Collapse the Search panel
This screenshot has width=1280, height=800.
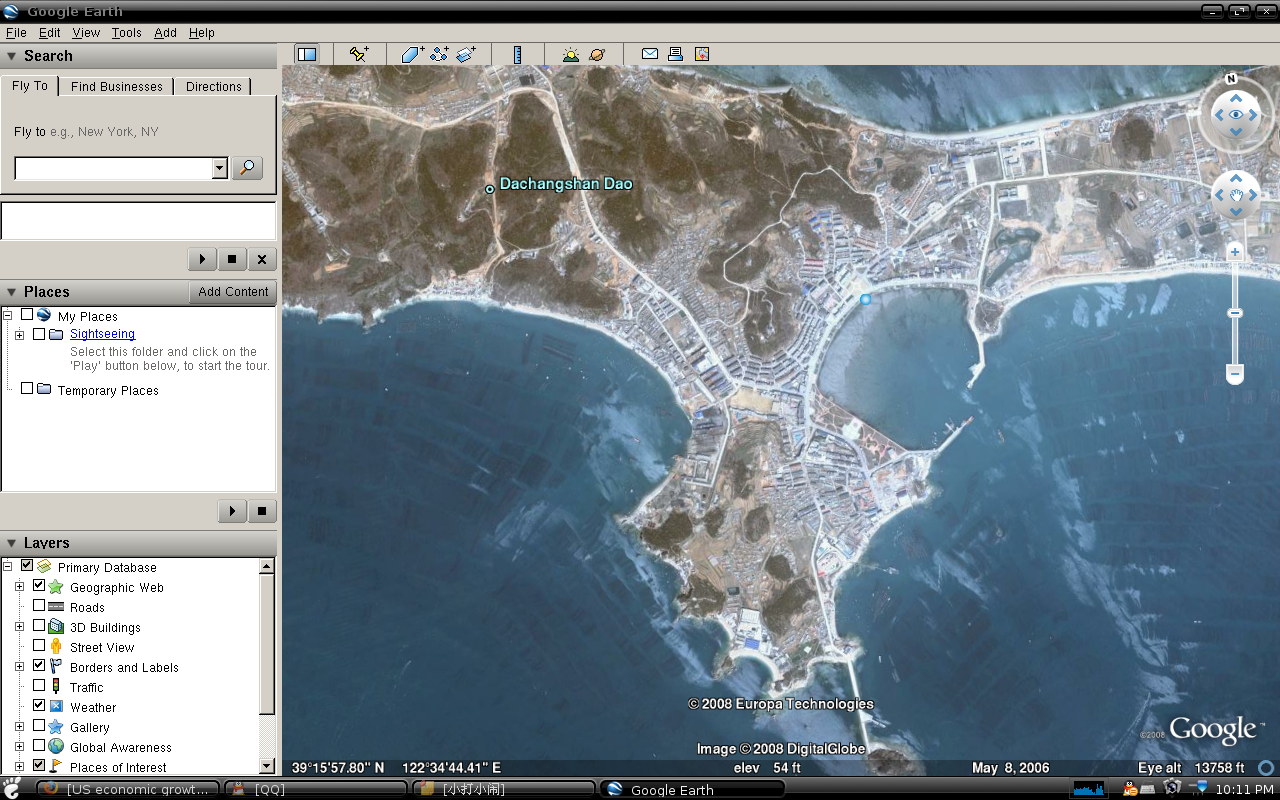click(x=12, y=56)
